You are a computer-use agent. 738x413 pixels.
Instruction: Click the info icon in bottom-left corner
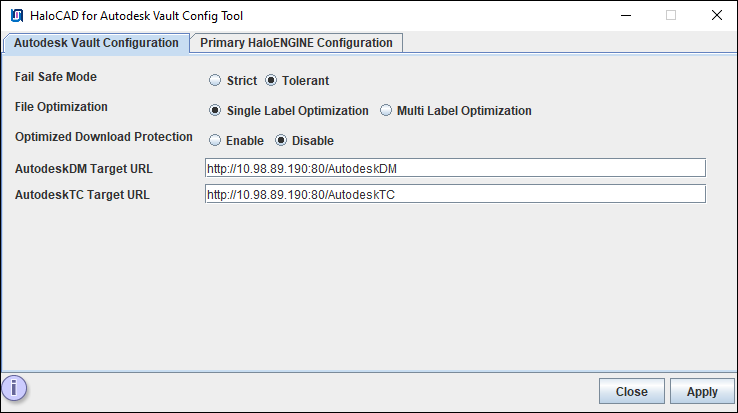click(16, 389)
